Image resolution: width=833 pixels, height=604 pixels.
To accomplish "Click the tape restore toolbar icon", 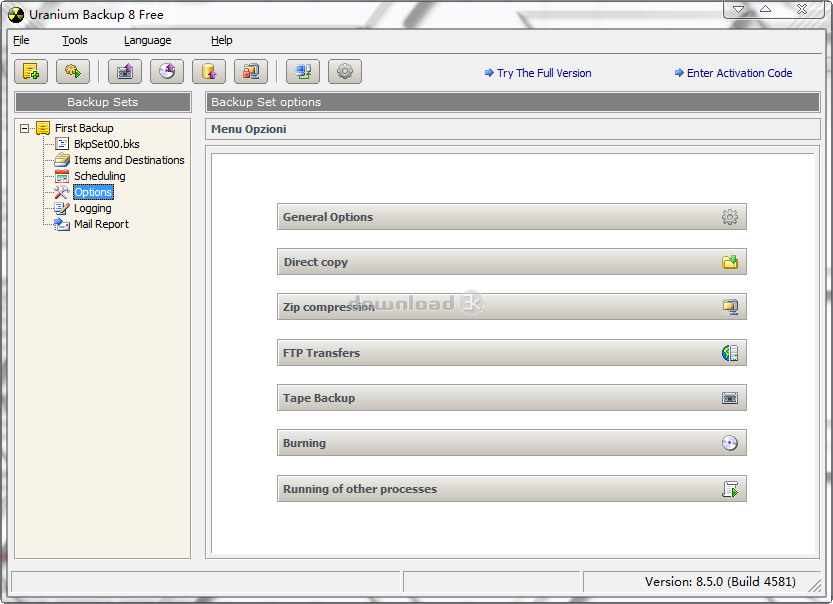I will coord(125,71).
